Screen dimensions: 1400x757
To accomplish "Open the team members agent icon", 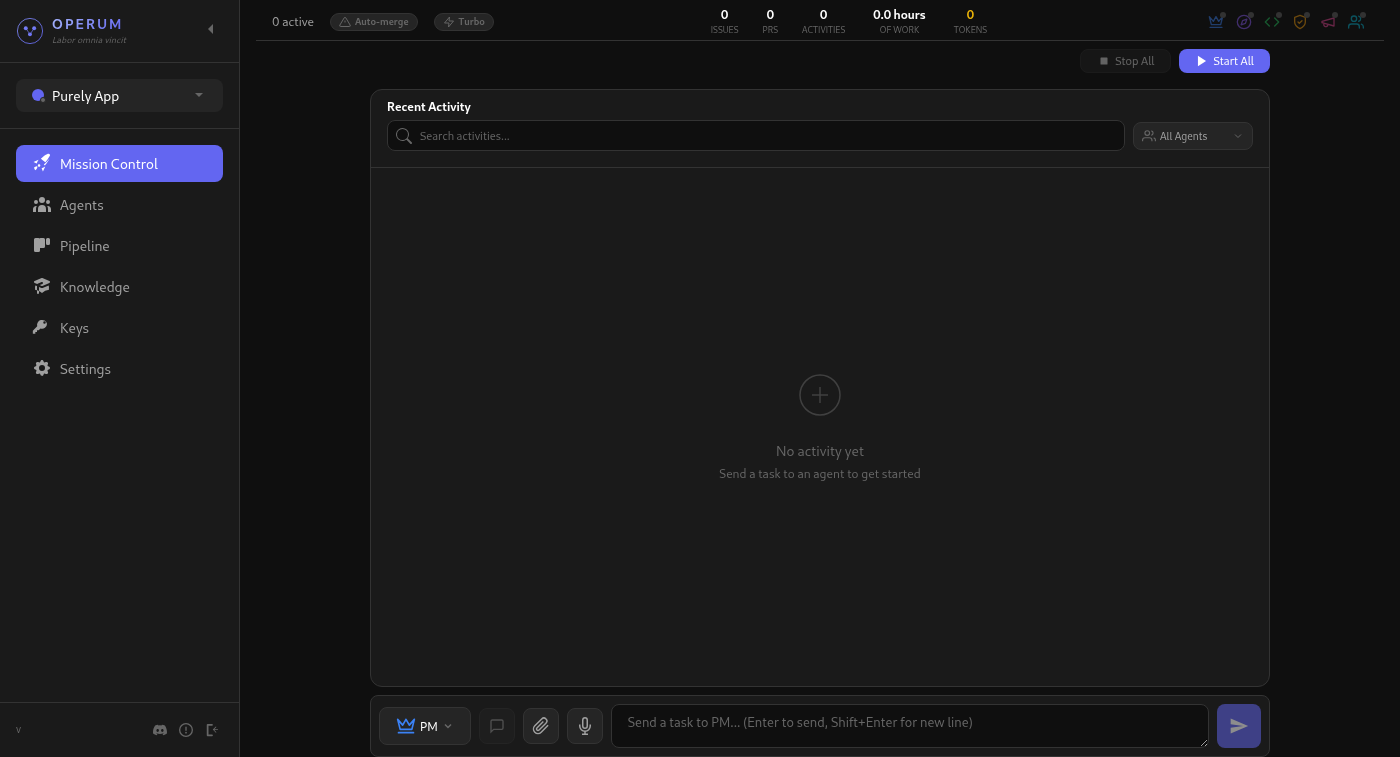I will tap(1356, 20).
